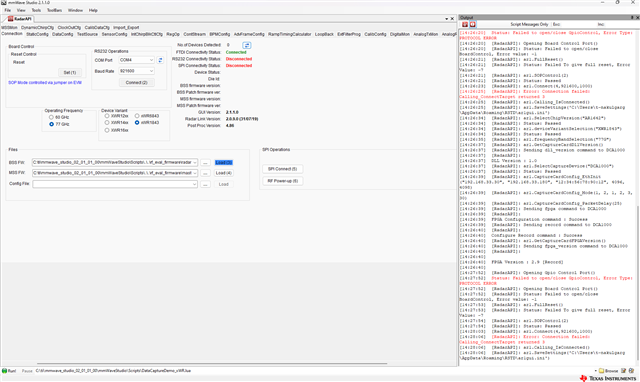Select XWR12xx device variant
The height and width of the screenshot is (382, 640).
pyautogui.click(x=107, y=116)
